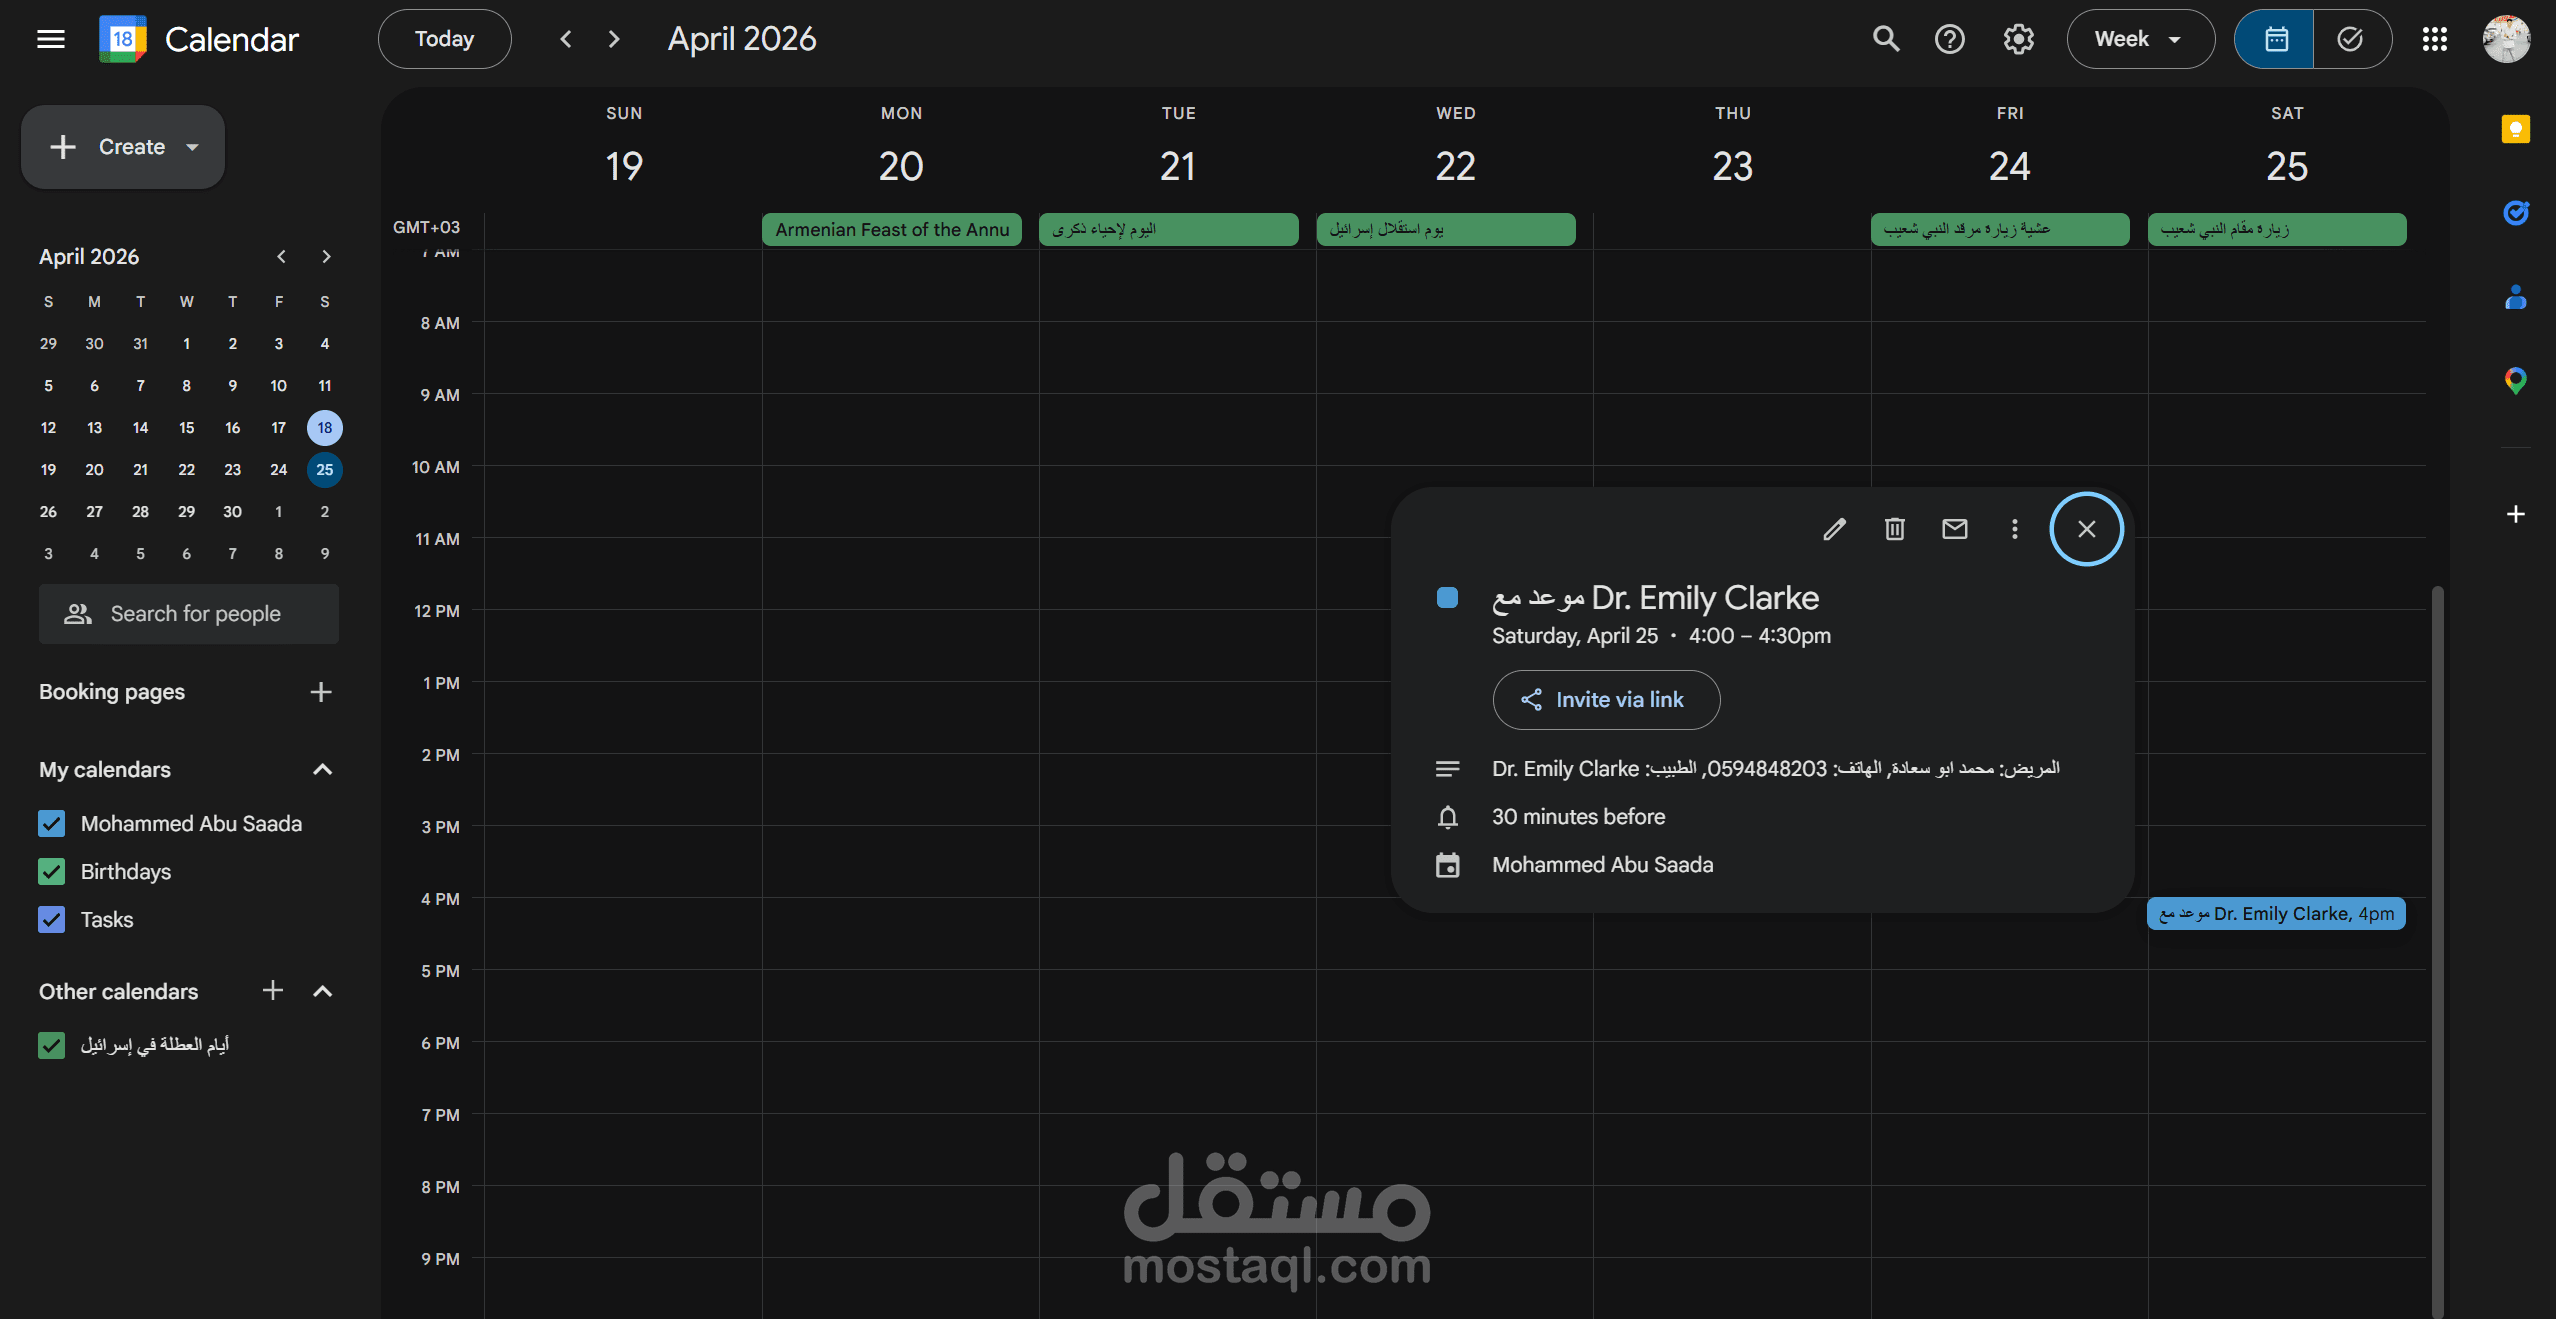Click Invite via link button
This screenshot has width=2556, height=1319.
1605,700
